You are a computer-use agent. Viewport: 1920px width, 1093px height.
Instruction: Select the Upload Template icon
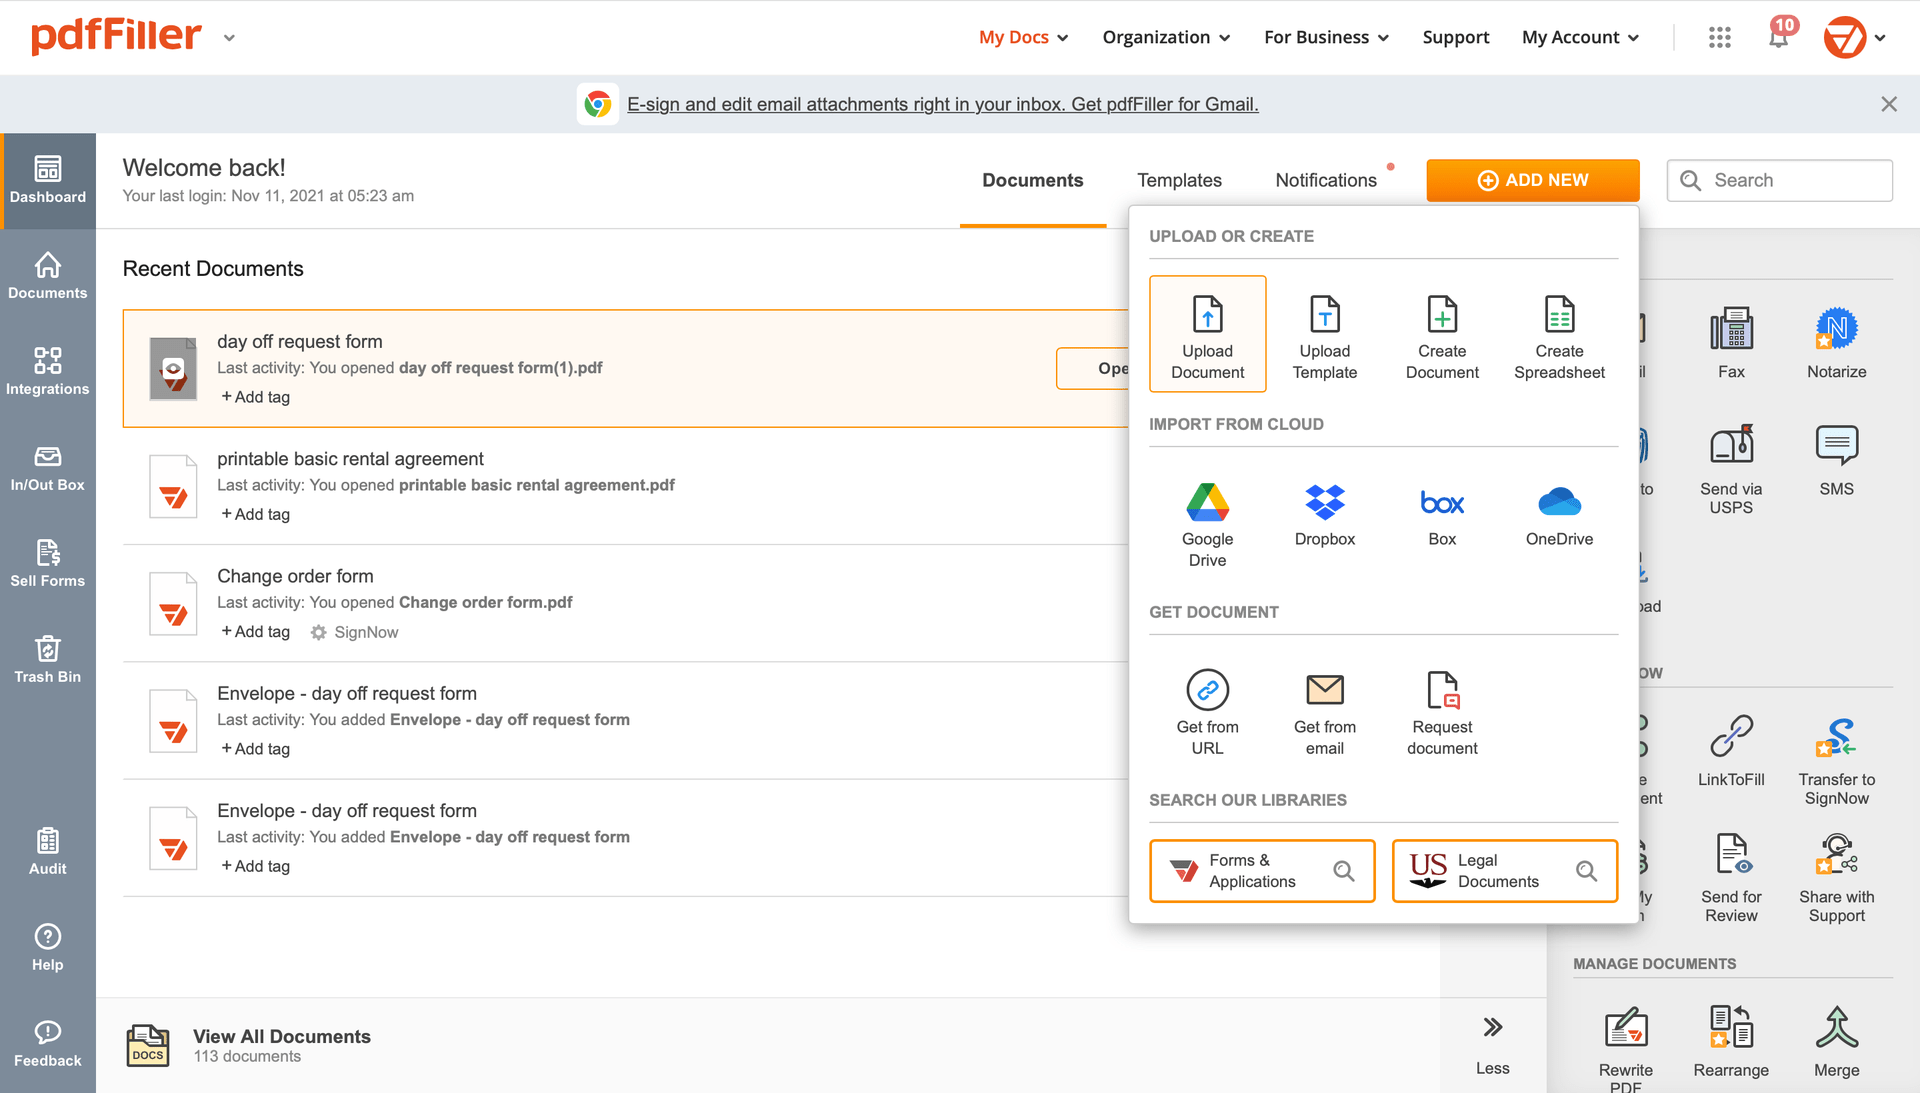coord(1324,334)
